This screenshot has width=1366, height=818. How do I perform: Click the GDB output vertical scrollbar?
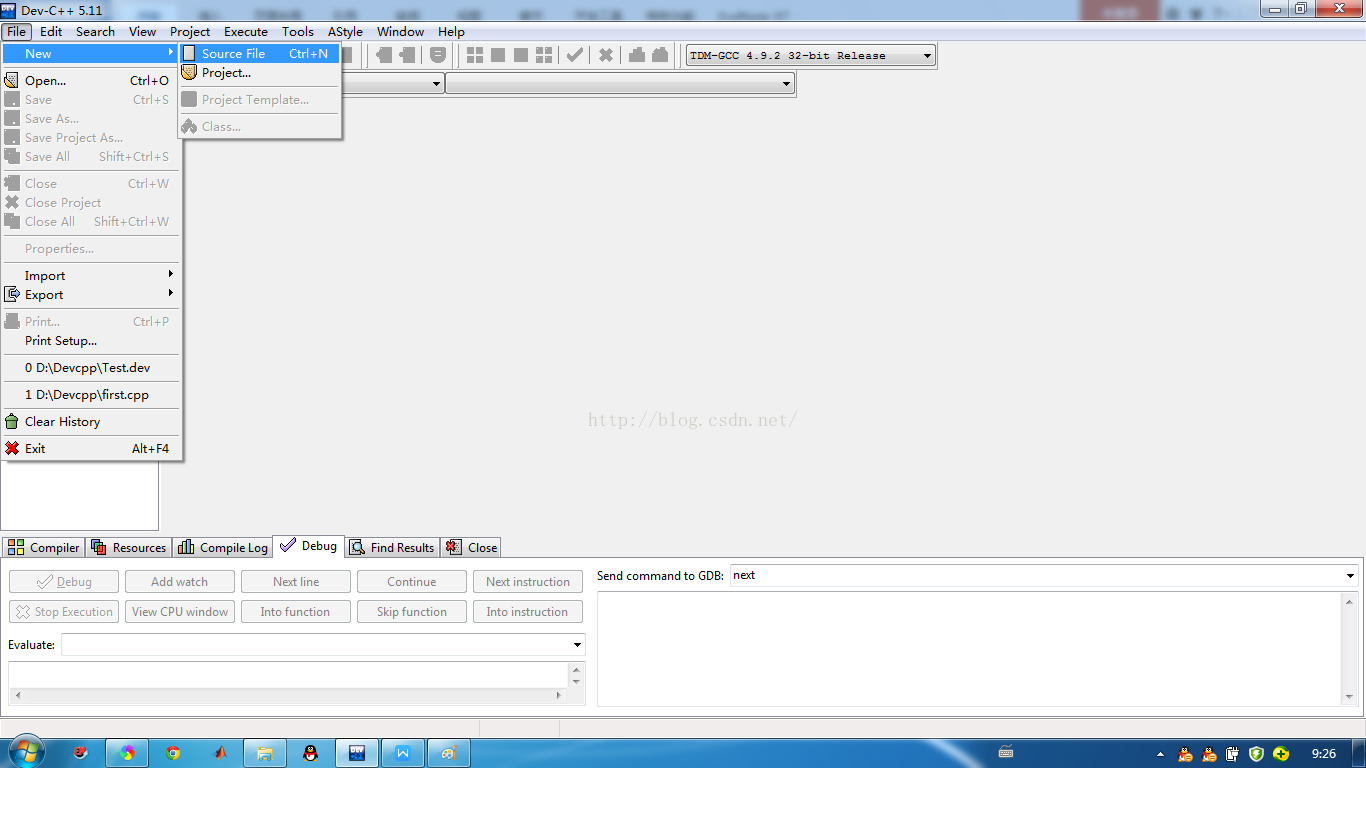coord(1349,649)
